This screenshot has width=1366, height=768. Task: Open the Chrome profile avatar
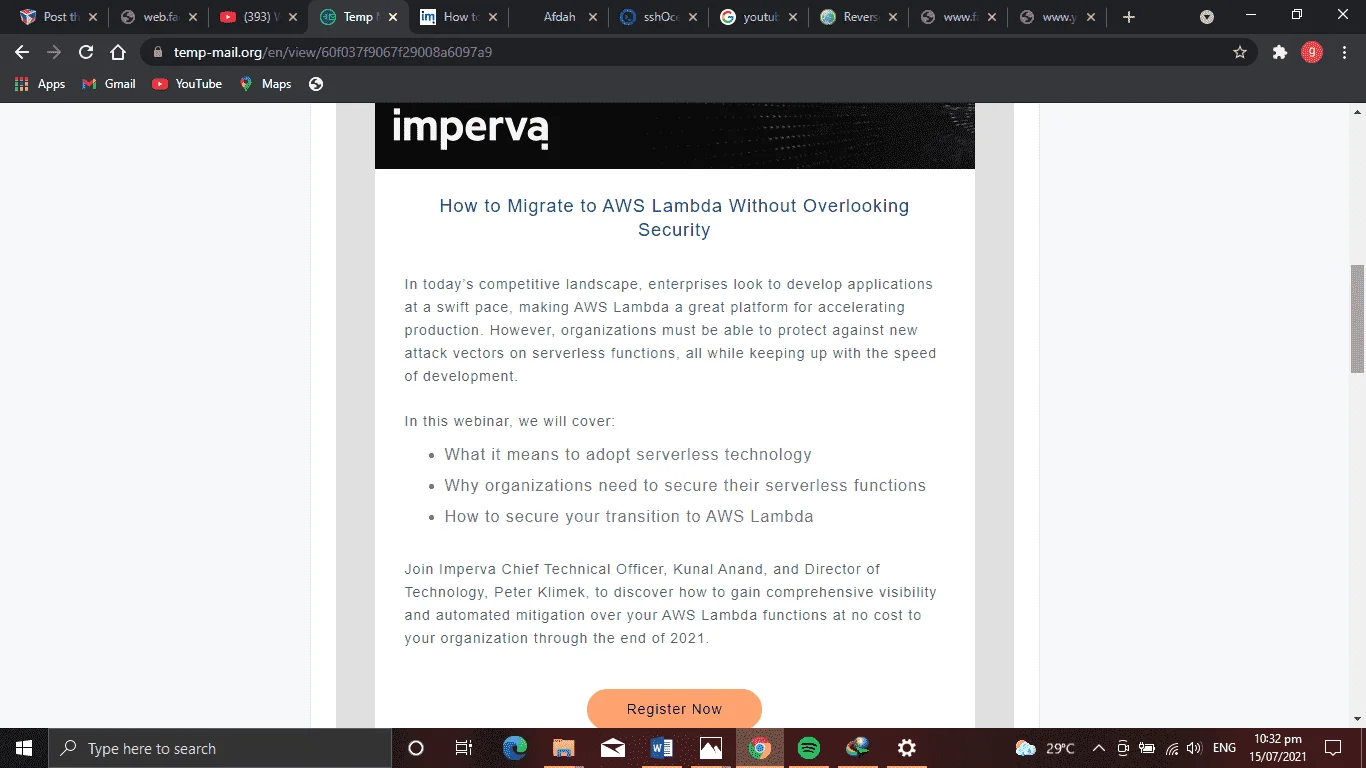[1312, 52]
